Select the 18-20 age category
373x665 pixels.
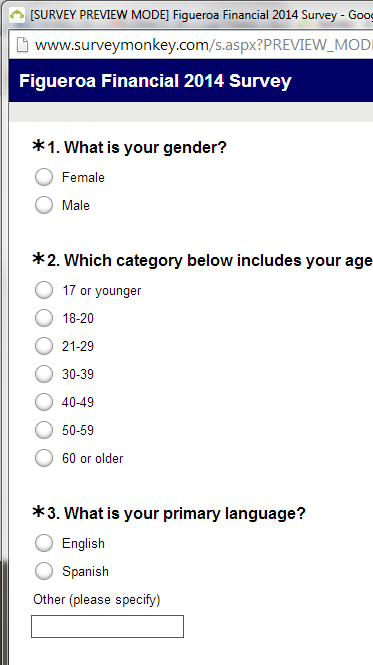coord(44,319)
